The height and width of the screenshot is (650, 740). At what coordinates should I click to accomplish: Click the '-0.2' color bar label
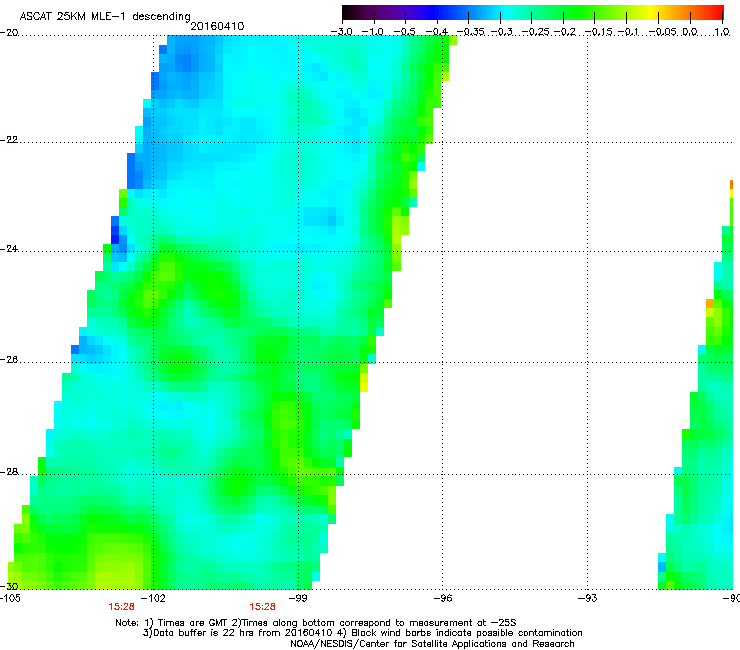[565, 32]
